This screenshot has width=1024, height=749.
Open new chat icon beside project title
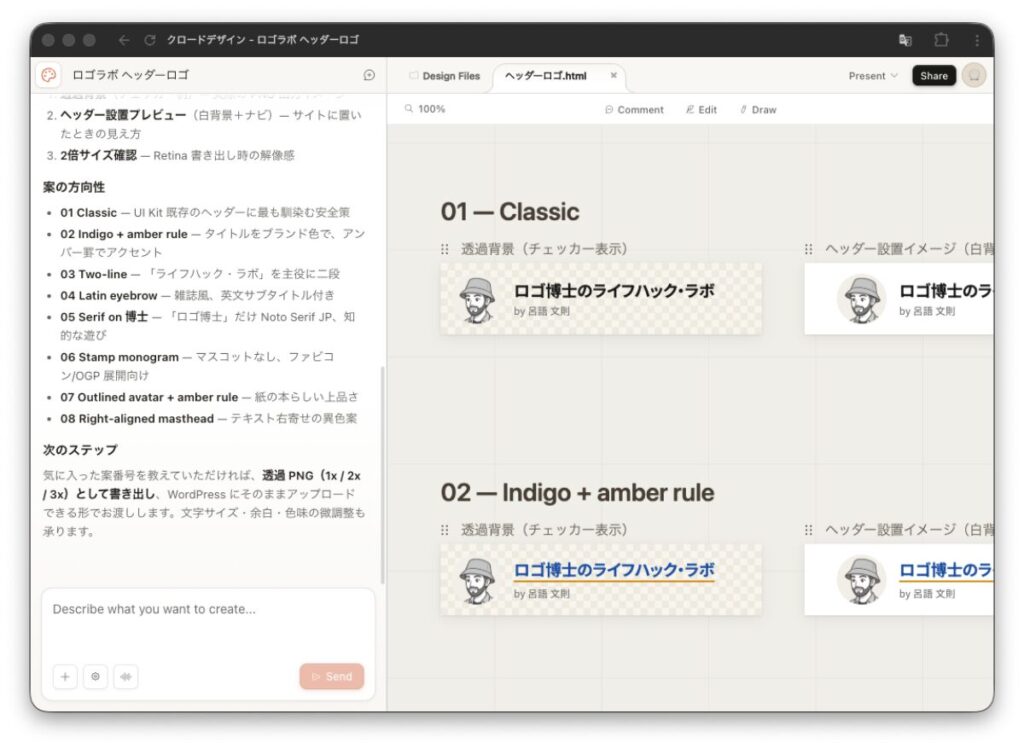point(369,75)
